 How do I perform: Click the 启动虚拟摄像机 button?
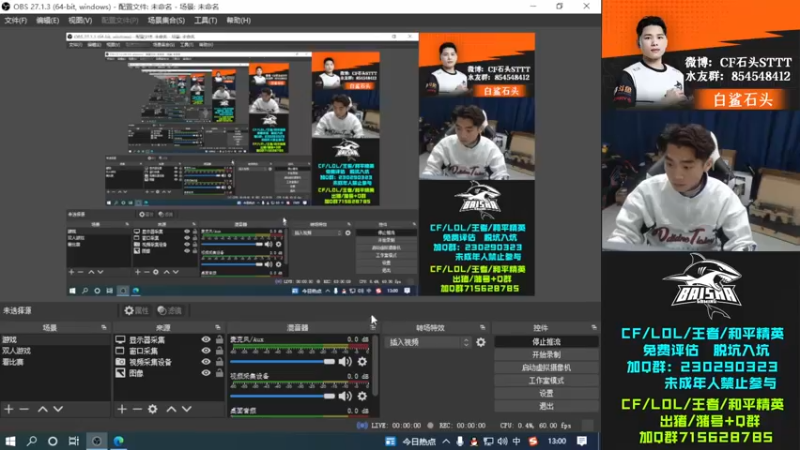pos(546,367)
